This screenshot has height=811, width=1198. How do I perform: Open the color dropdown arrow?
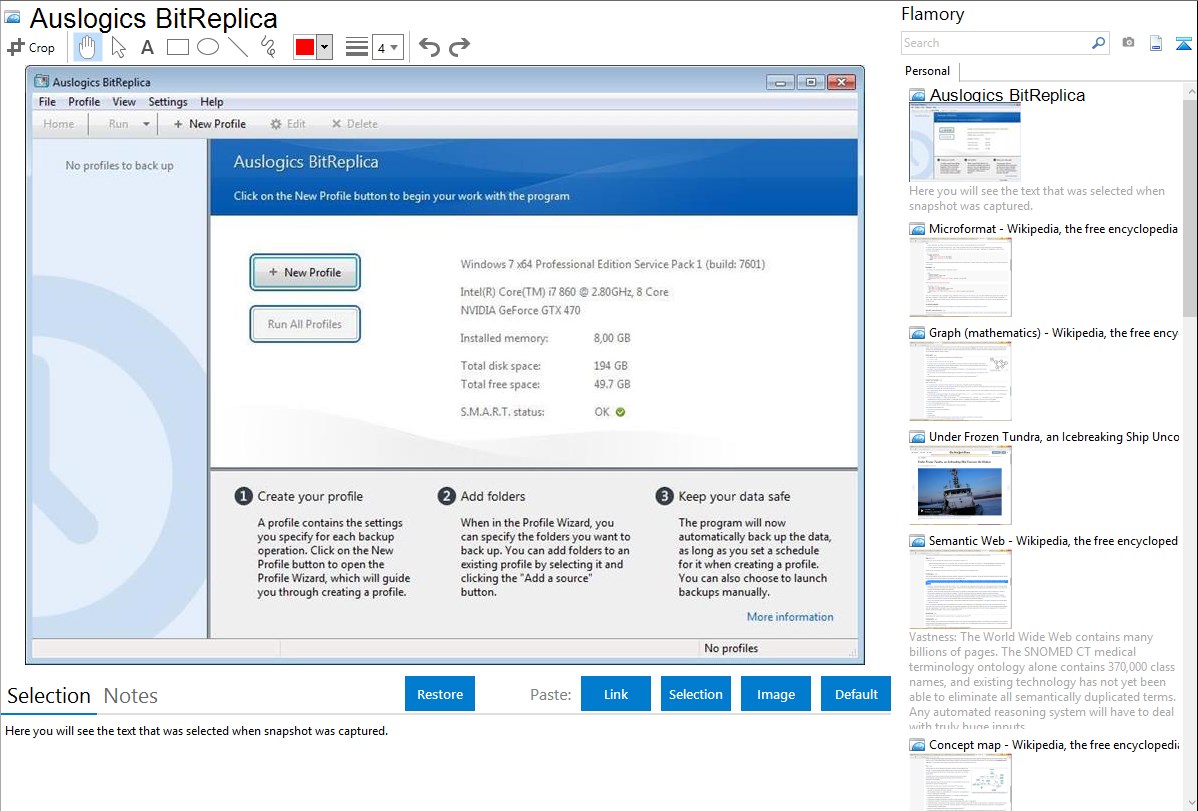[325, 47]
